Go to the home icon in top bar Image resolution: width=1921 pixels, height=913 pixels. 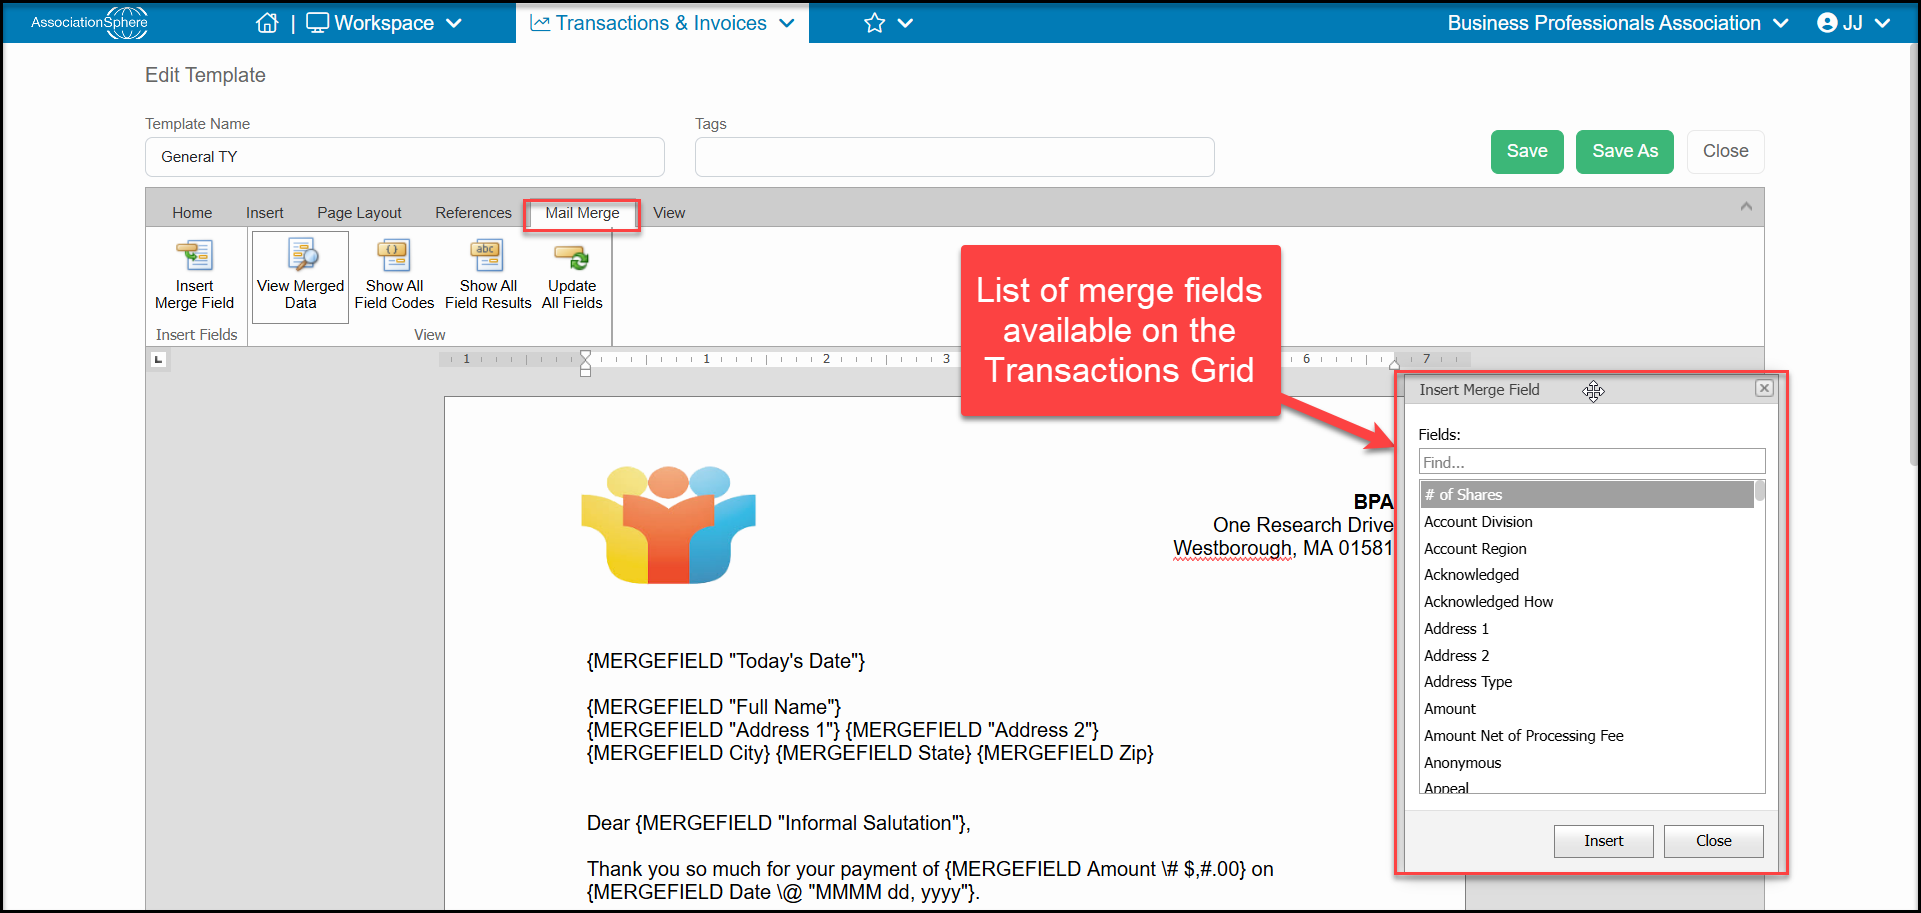pos(267,23)
